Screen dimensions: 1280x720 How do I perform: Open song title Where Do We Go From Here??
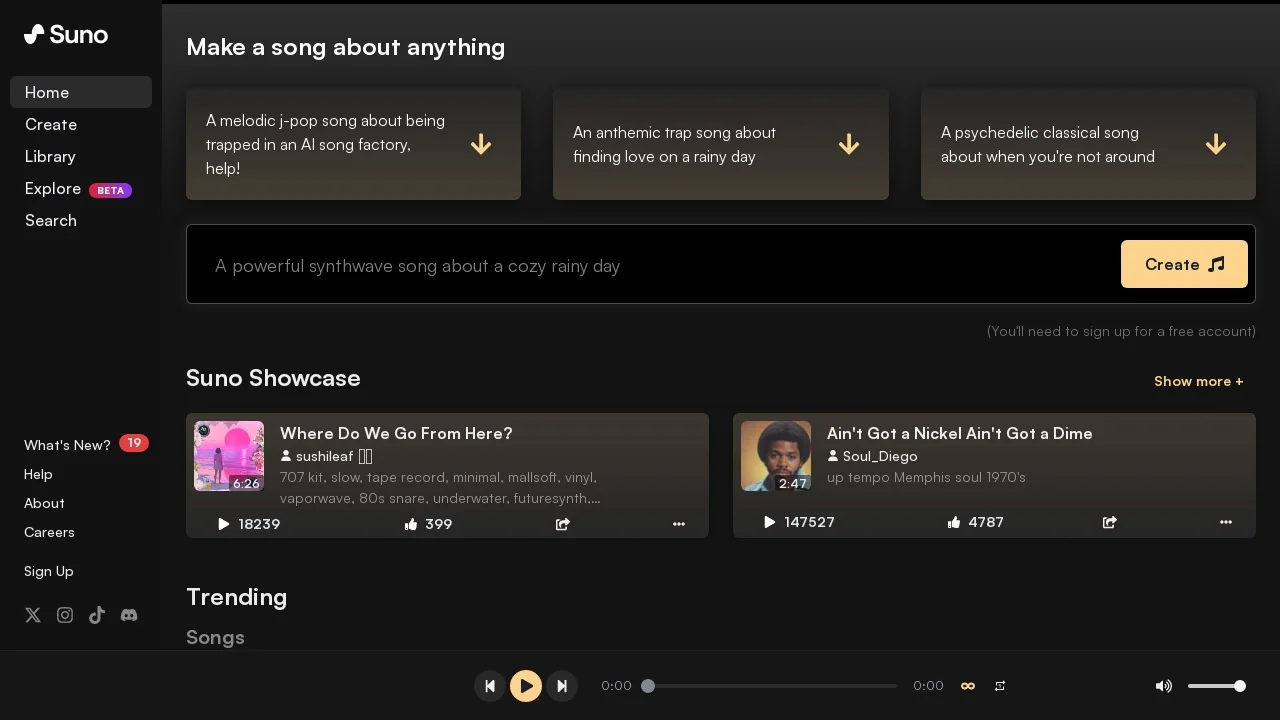pyautogui.click(x=396, y=433)
